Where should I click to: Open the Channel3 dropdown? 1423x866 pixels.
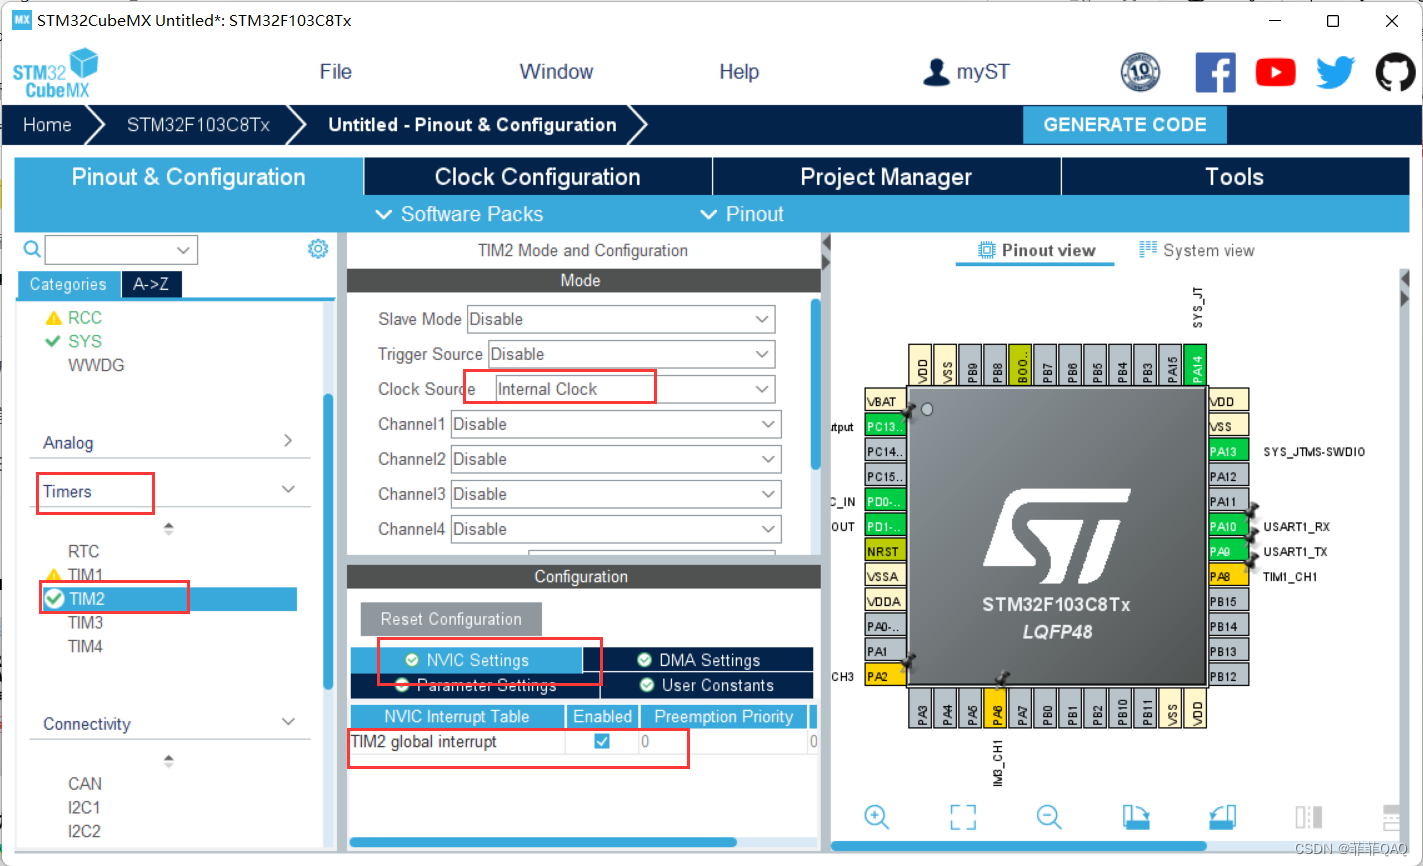pyautogui.click(x=616, y=494)
